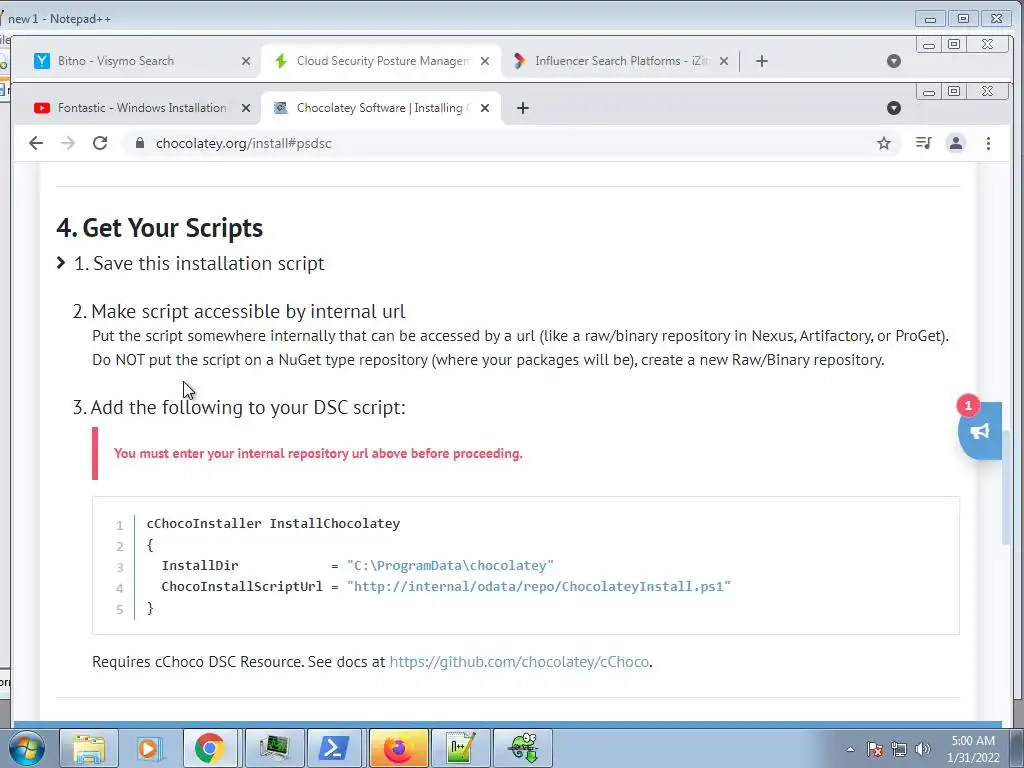
Task: Open the Windows Start menu
Action: click(27, 748)
